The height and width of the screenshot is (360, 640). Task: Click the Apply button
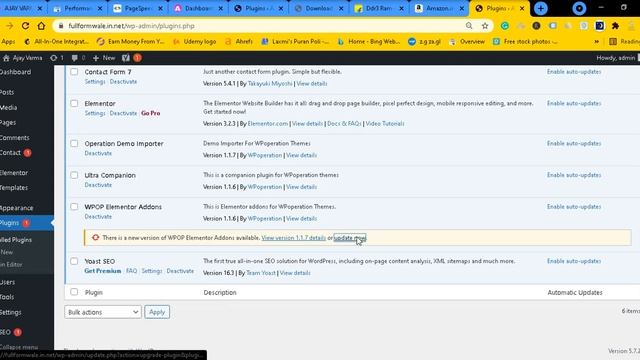(157, 312)
